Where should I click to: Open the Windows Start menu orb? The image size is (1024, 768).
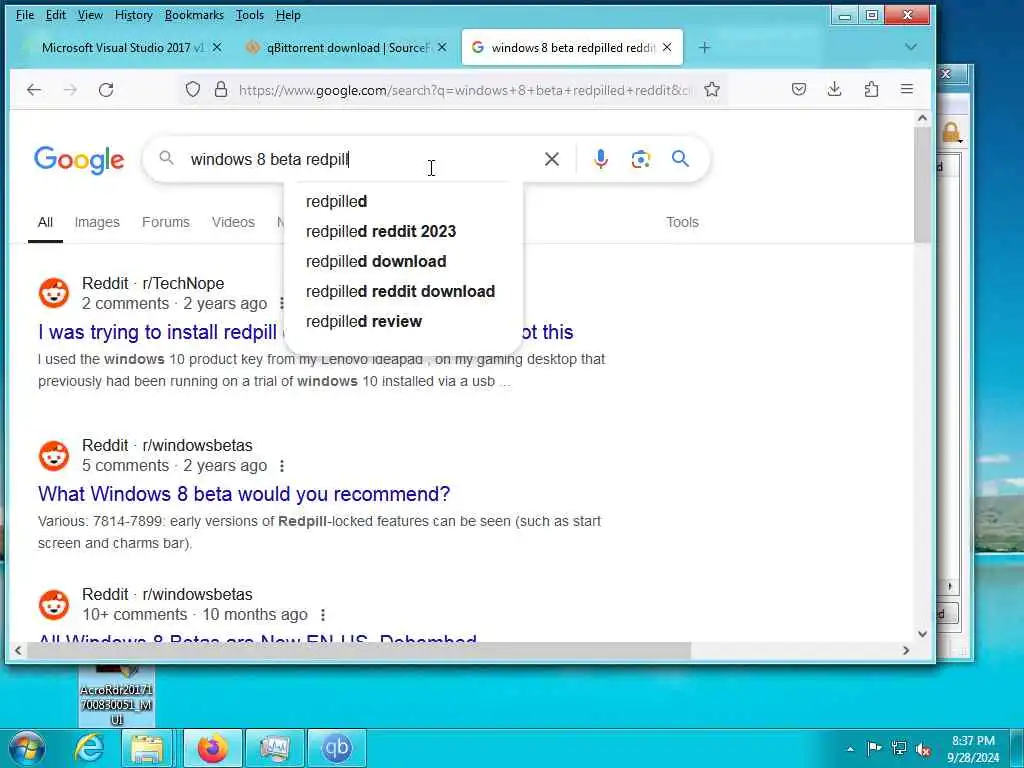pyautogui.click(x=26, y=748)
